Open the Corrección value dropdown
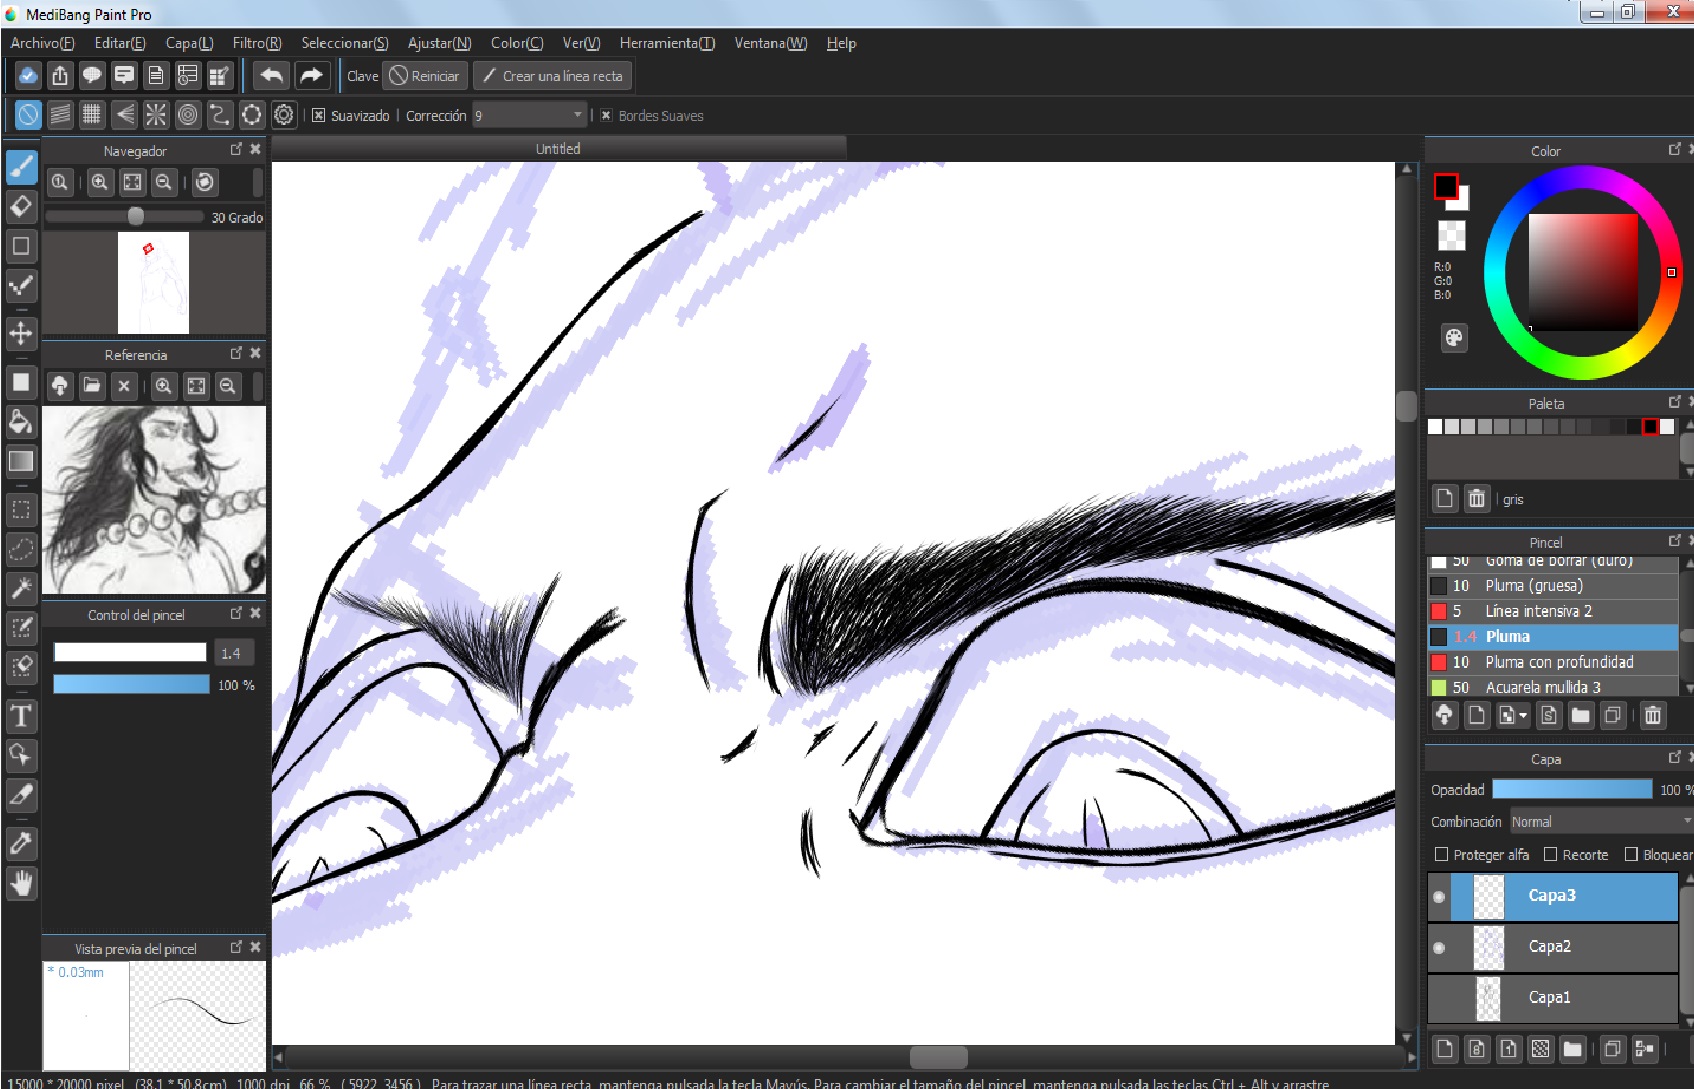The image size is (1694, 1089). [529, 116]
